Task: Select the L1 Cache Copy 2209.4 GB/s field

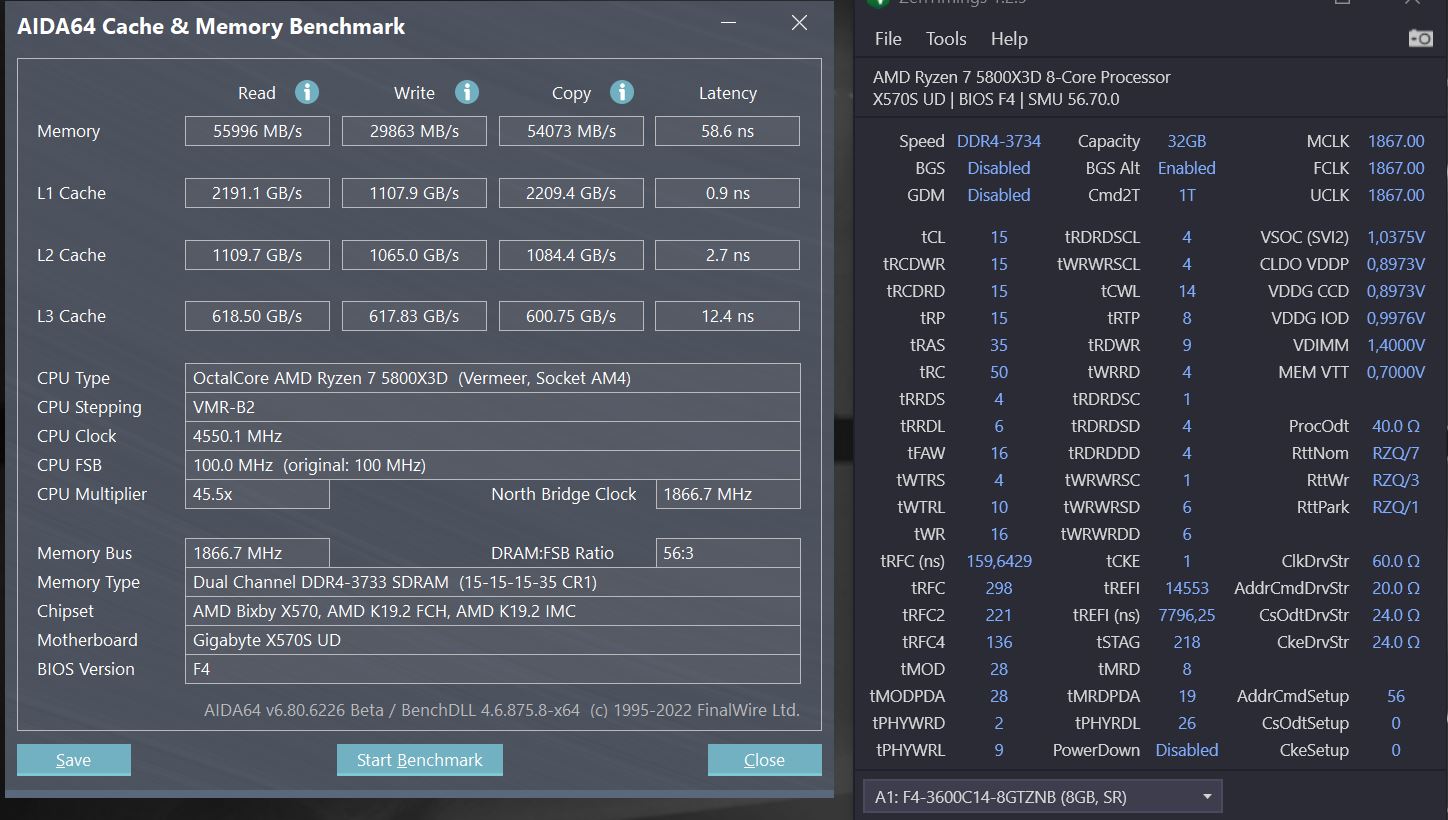Action: pos(571,193)
